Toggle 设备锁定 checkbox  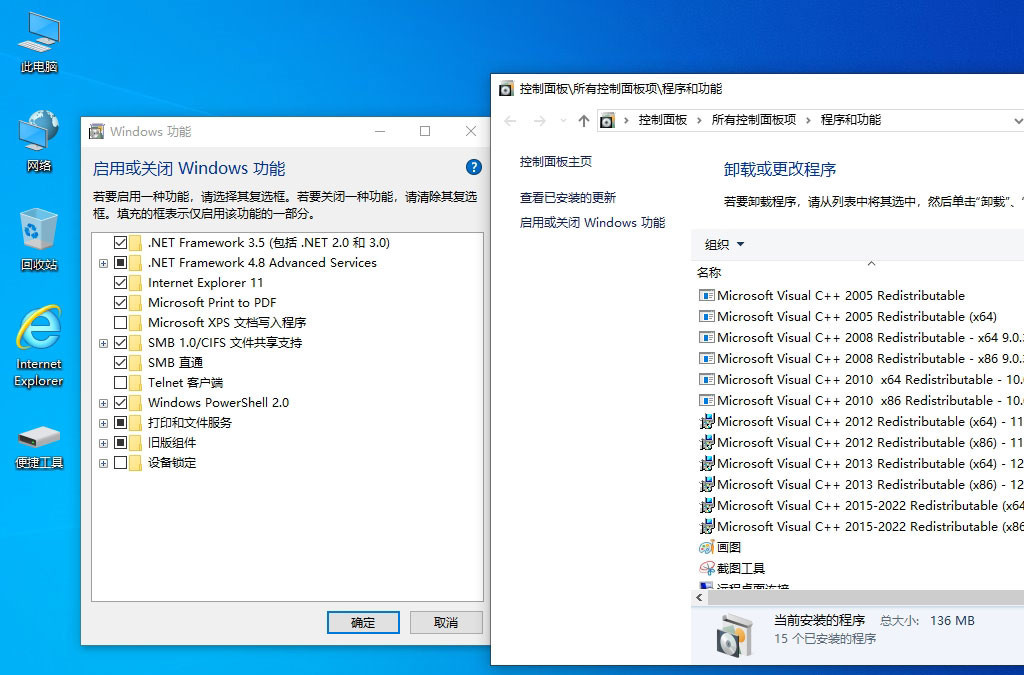point(120,463)
